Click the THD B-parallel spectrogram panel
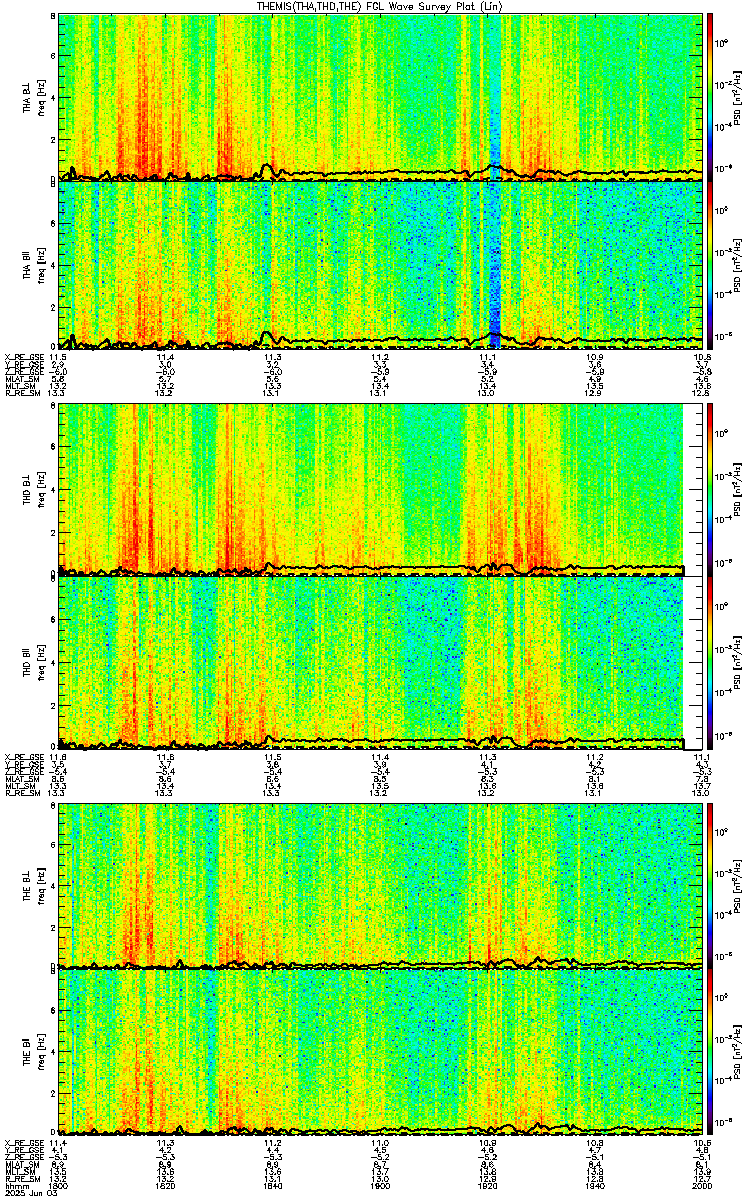Viewport: 750px width, 1200px height. click(381, 663)
